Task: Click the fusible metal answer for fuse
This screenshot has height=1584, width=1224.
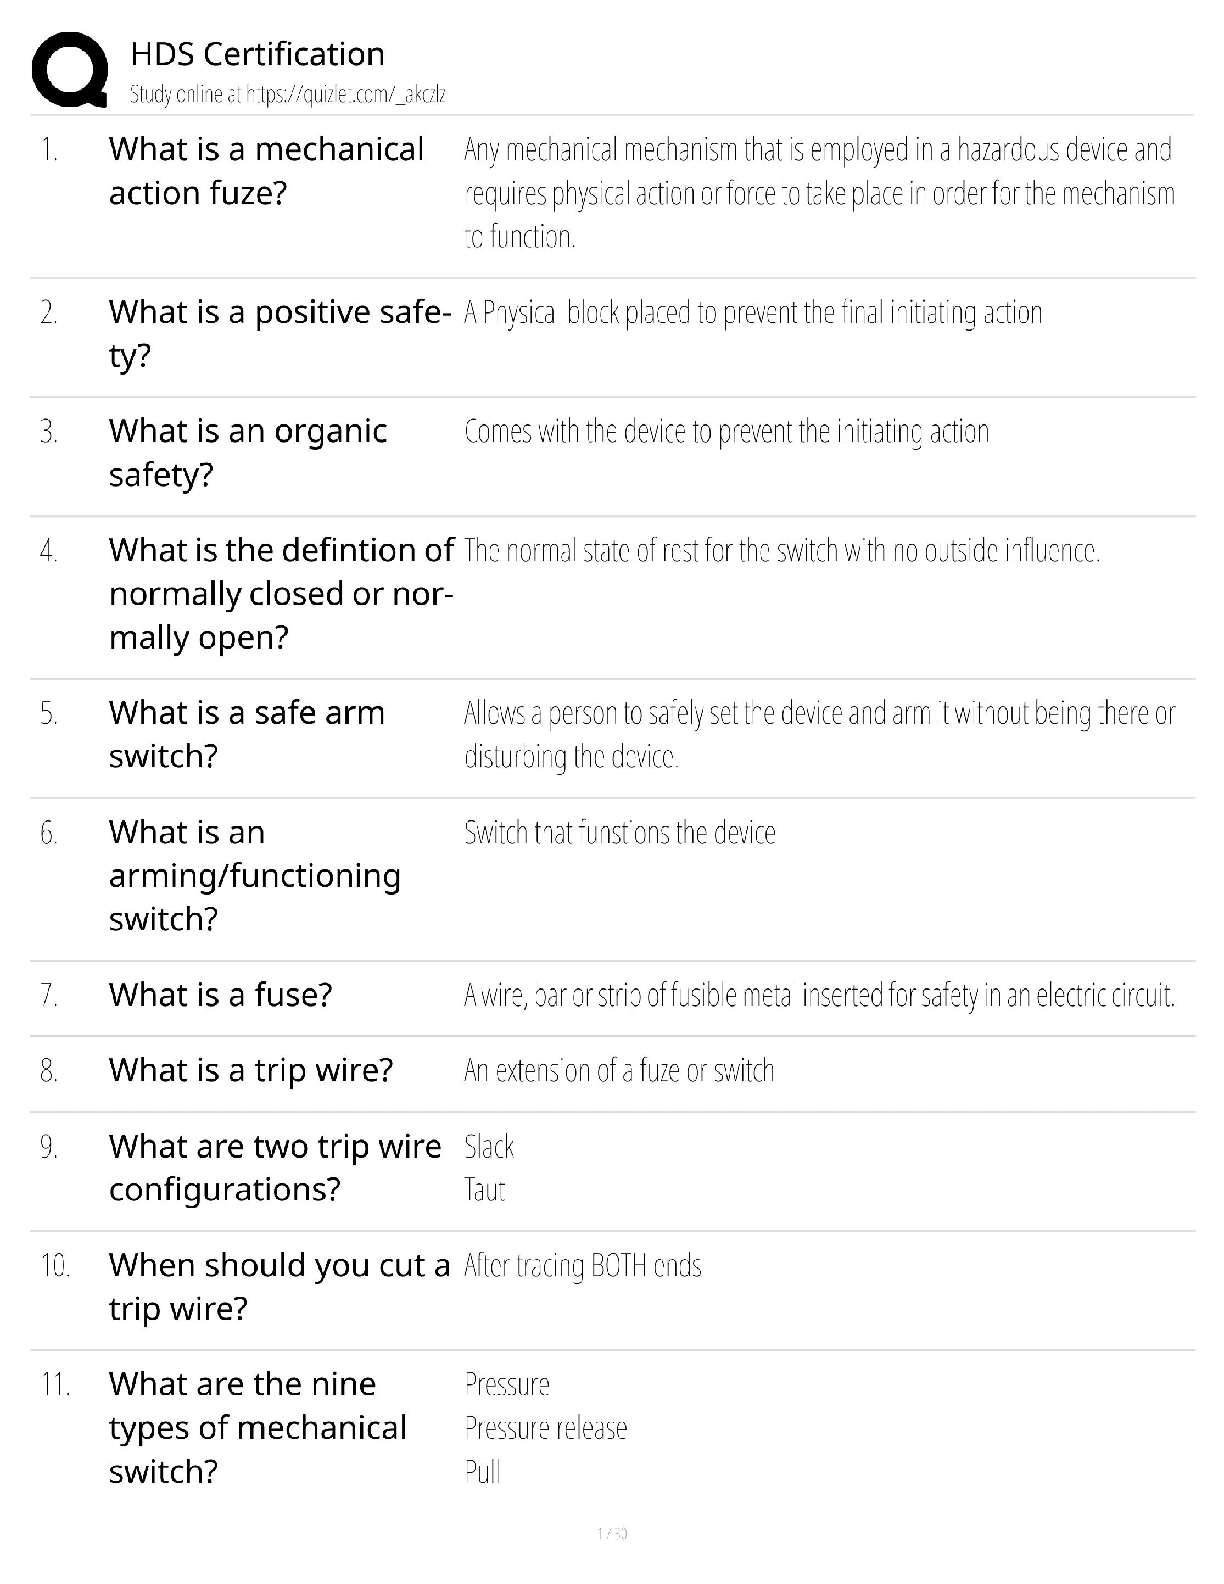Action: click(x=818, y=996)
